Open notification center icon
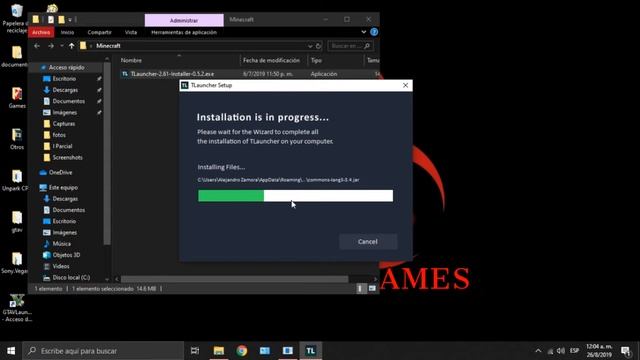This screenshot has width=640, height=360. click(625, 351)
